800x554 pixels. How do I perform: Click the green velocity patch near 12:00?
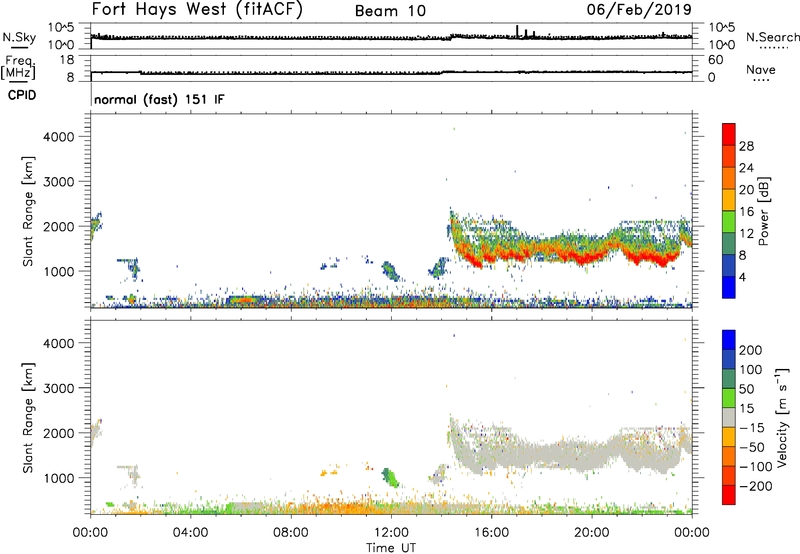click(391, 478)
